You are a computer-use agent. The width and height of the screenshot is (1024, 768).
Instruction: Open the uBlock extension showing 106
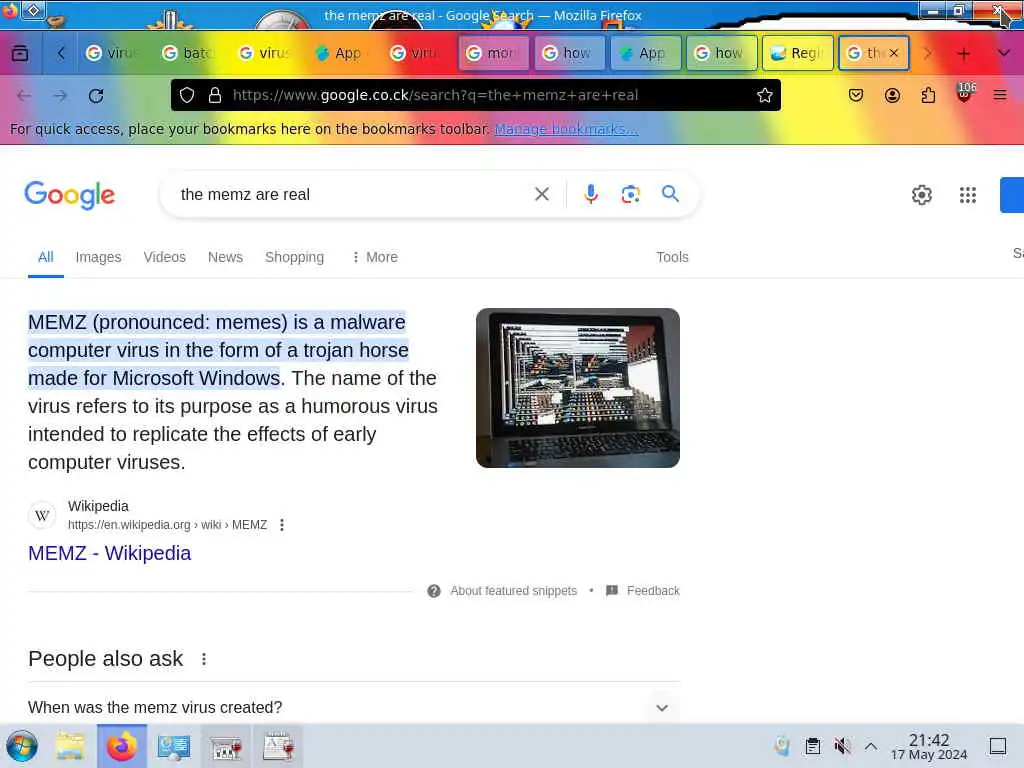965,93
